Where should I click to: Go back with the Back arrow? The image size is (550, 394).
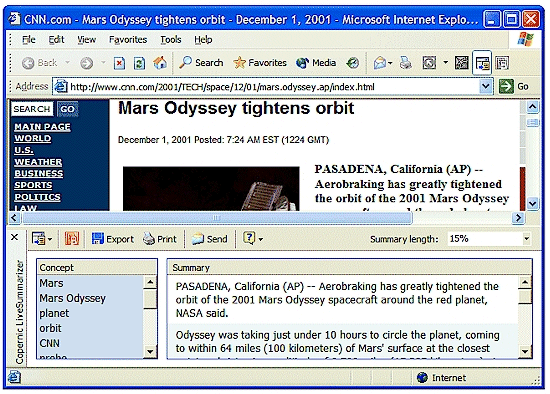(x=39, y=63)
